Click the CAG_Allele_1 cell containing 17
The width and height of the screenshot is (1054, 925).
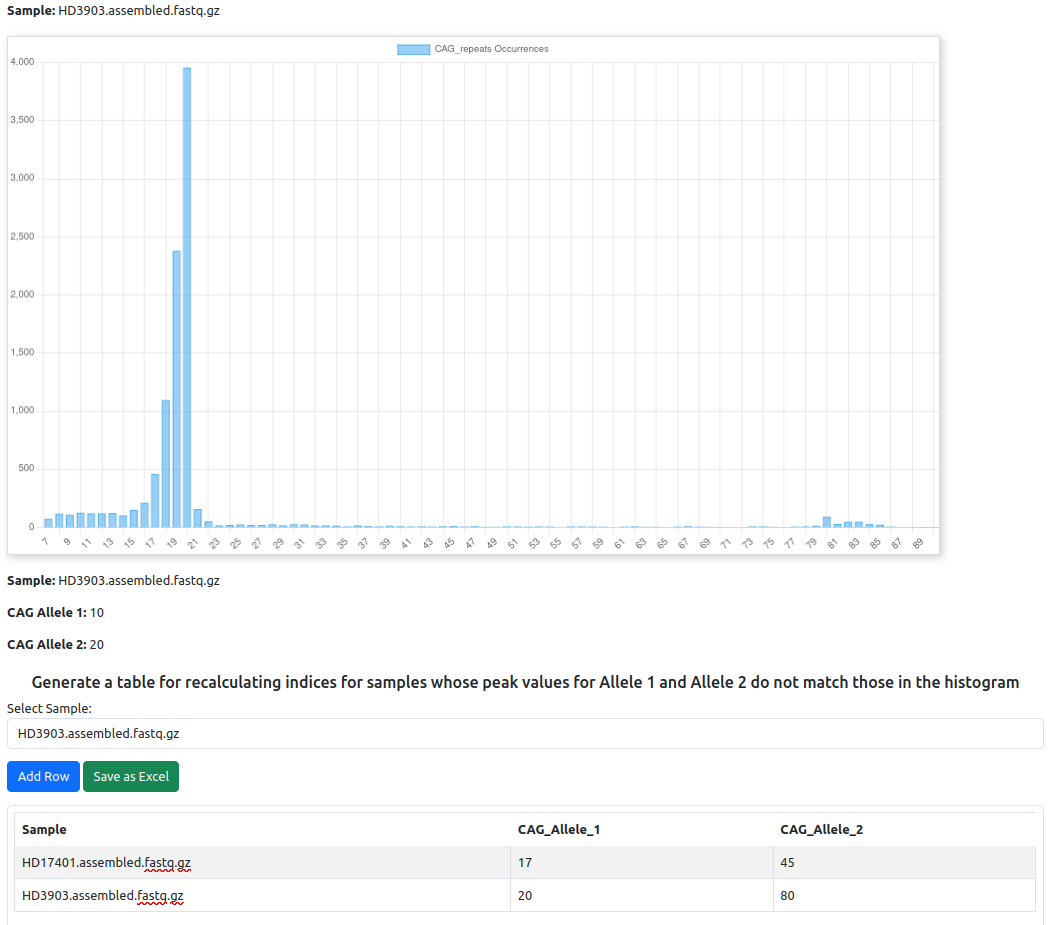point(640,862)
